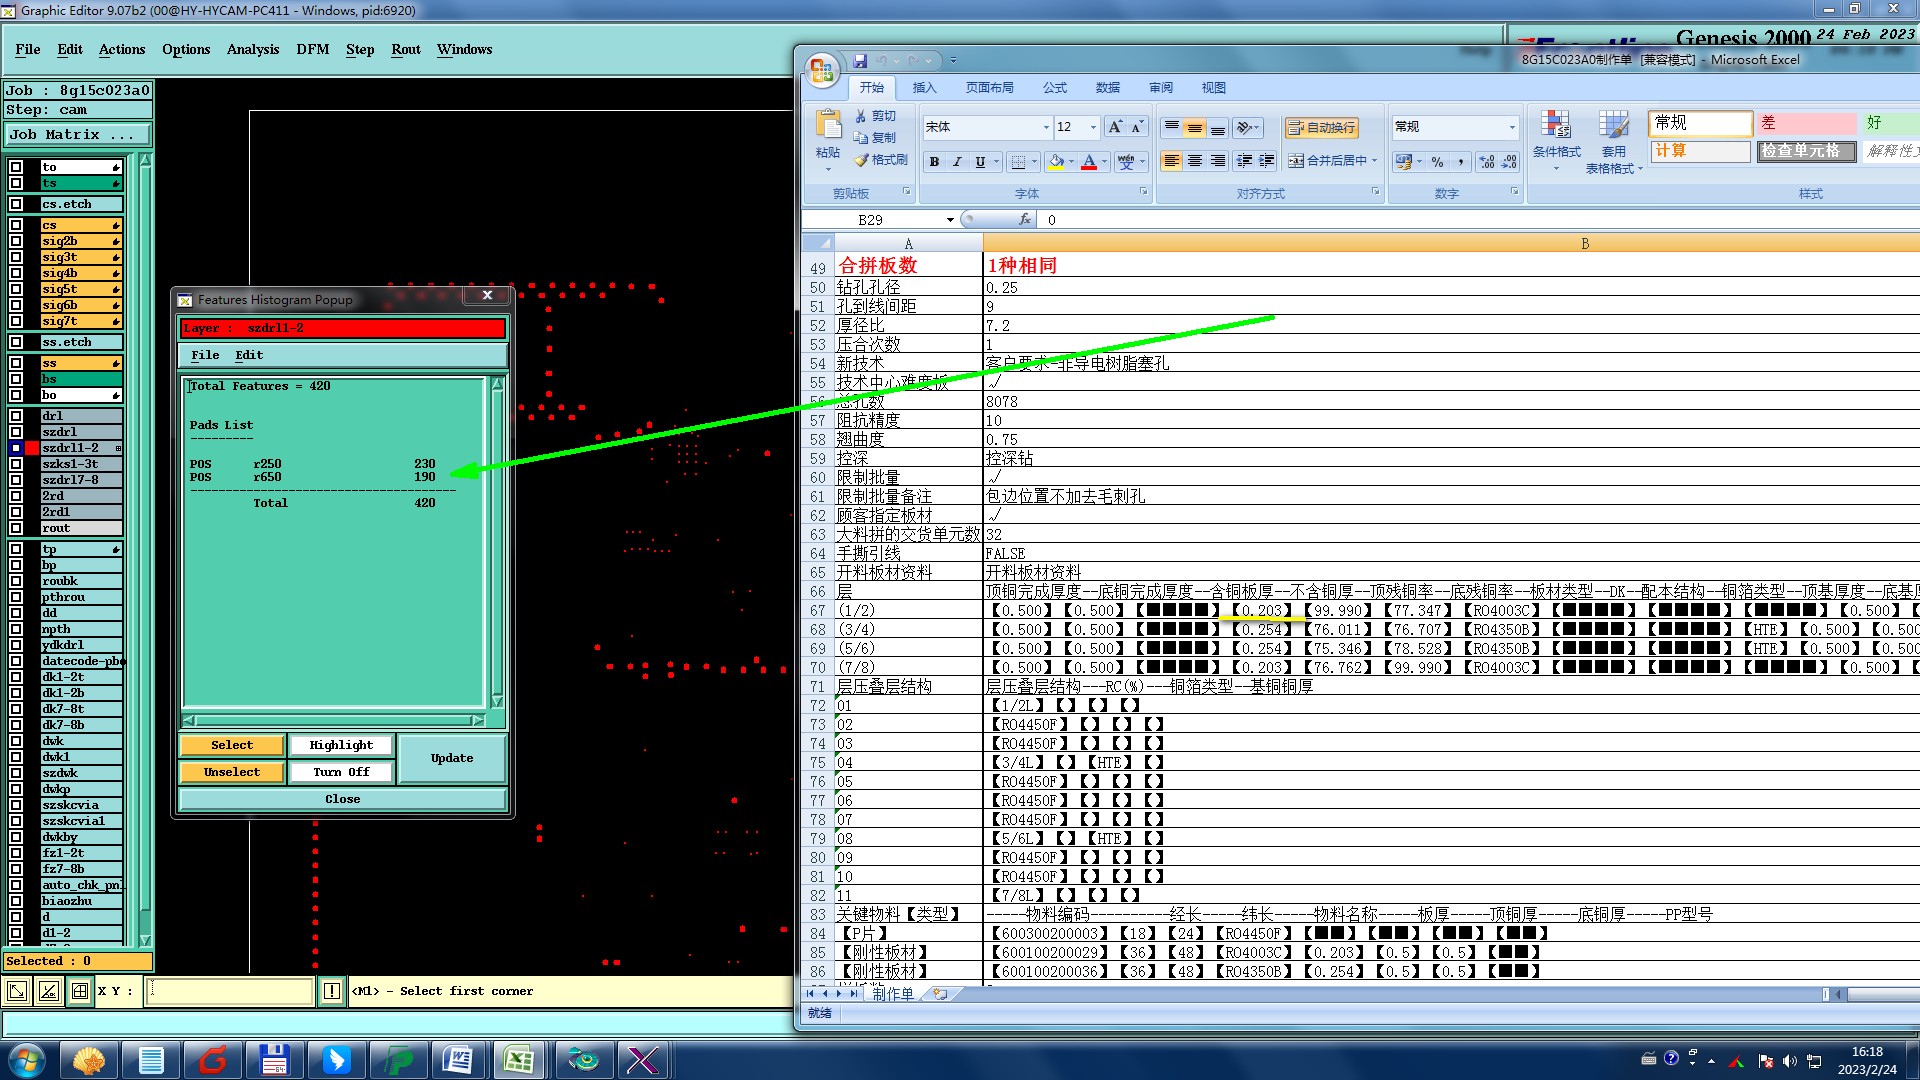
Task: Open the number format dropdown showing 常规
Action: pos(1511,127)
